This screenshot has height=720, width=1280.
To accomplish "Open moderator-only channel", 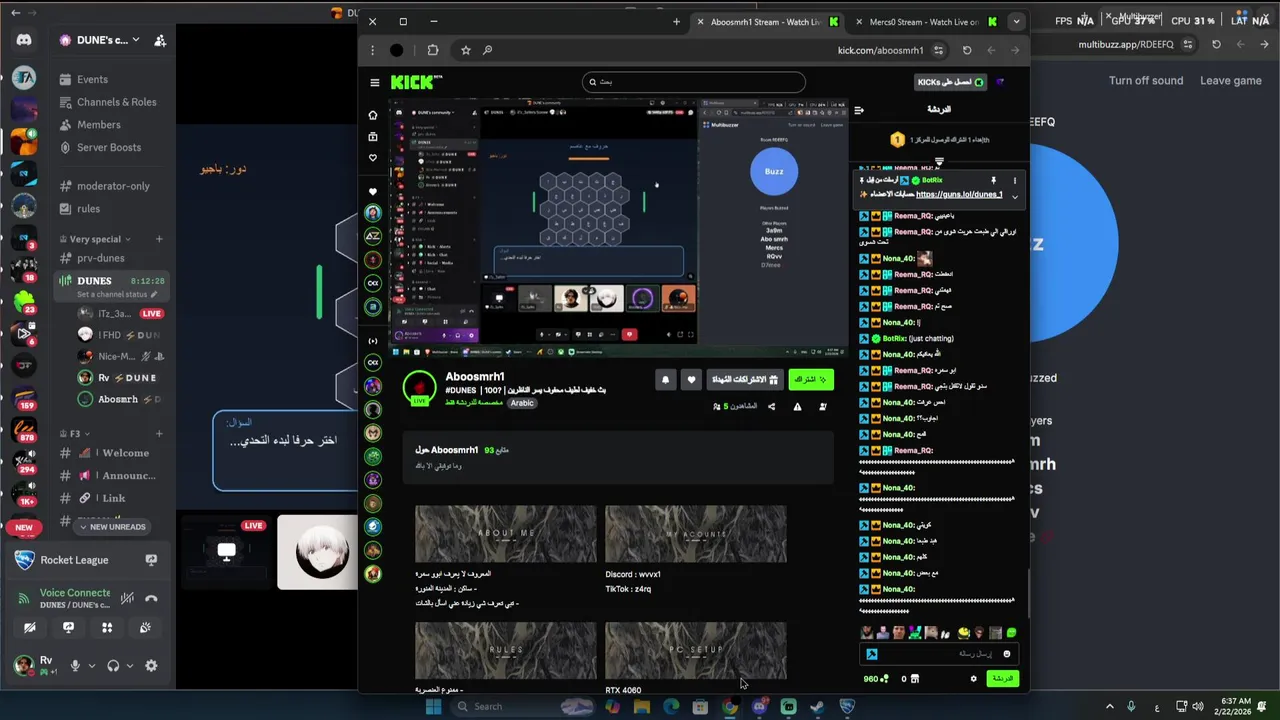I will coord(110,186).
